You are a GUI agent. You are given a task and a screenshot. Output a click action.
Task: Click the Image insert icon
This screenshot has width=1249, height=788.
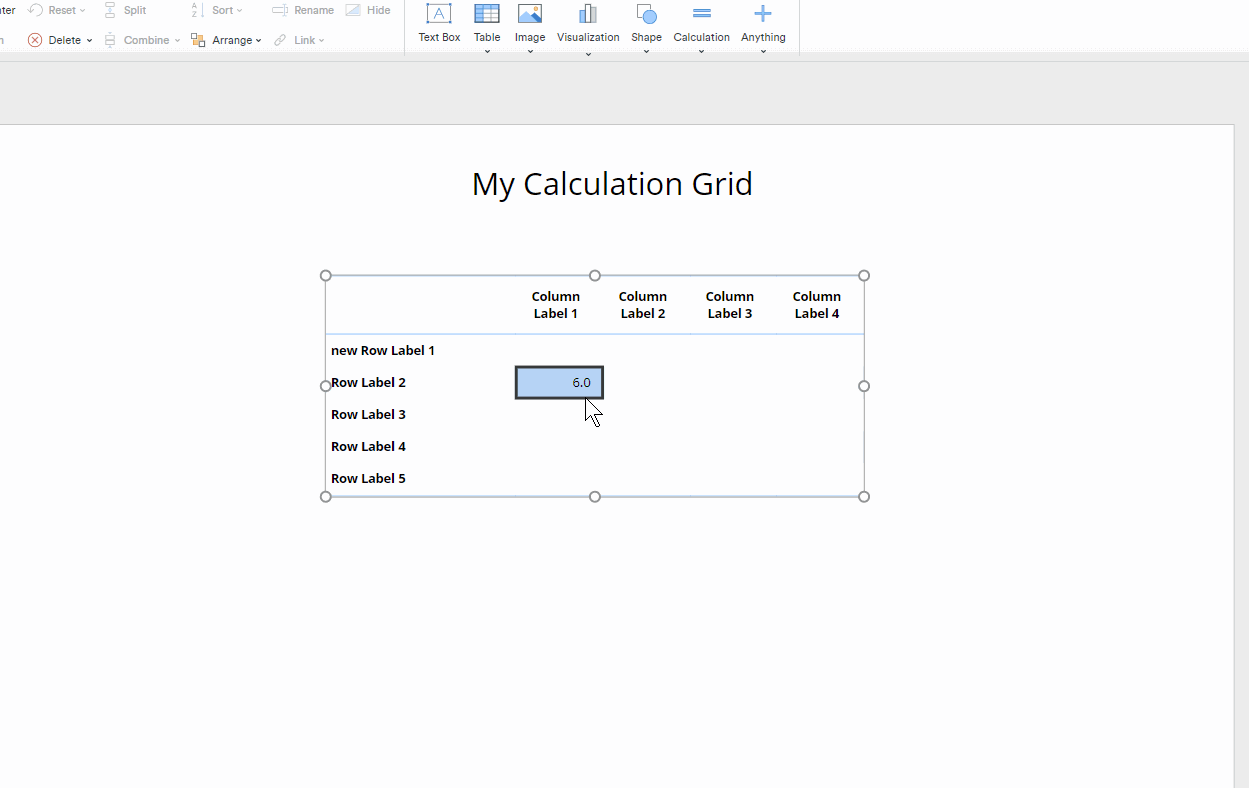click(530, 14)
